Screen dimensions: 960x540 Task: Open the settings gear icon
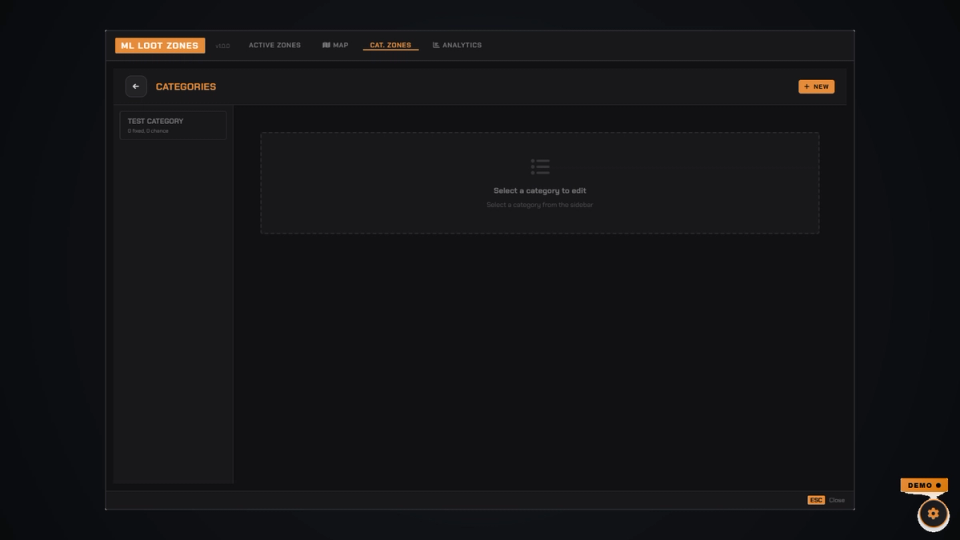tap(932, 514)
